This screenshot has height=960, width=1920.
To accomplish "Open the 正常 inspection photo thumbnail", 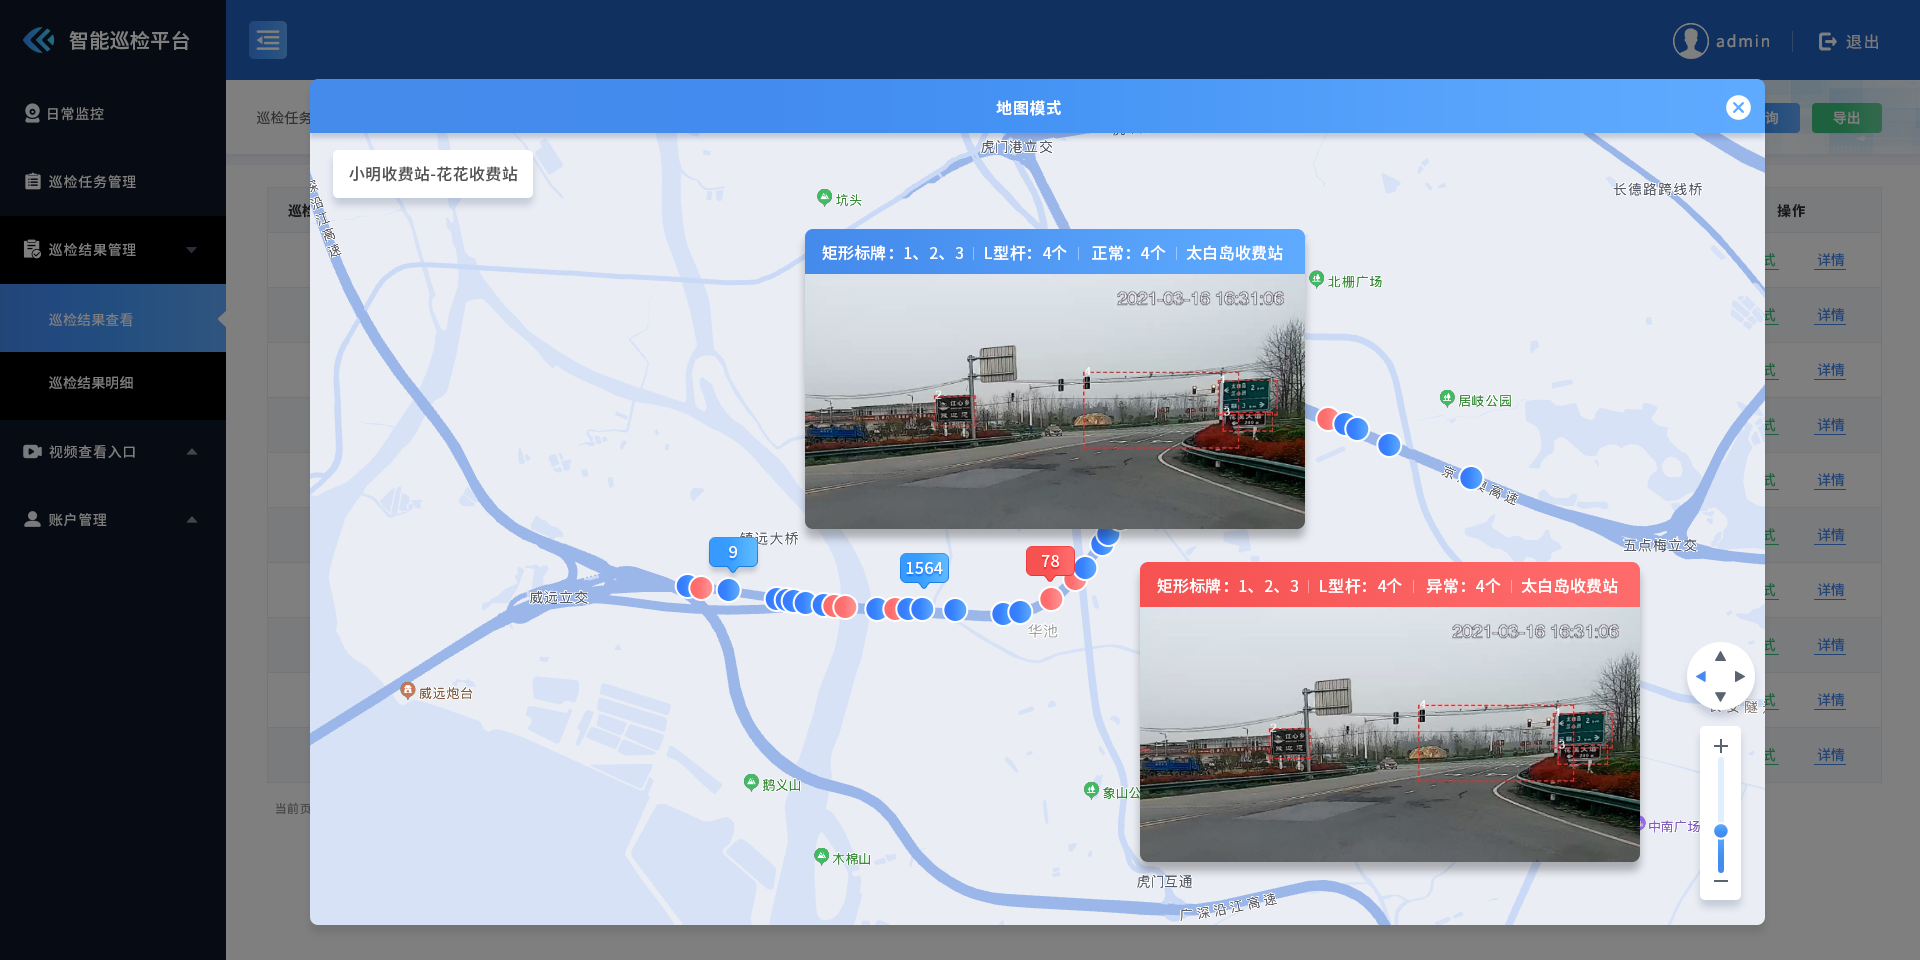I will click(1055, 402).
